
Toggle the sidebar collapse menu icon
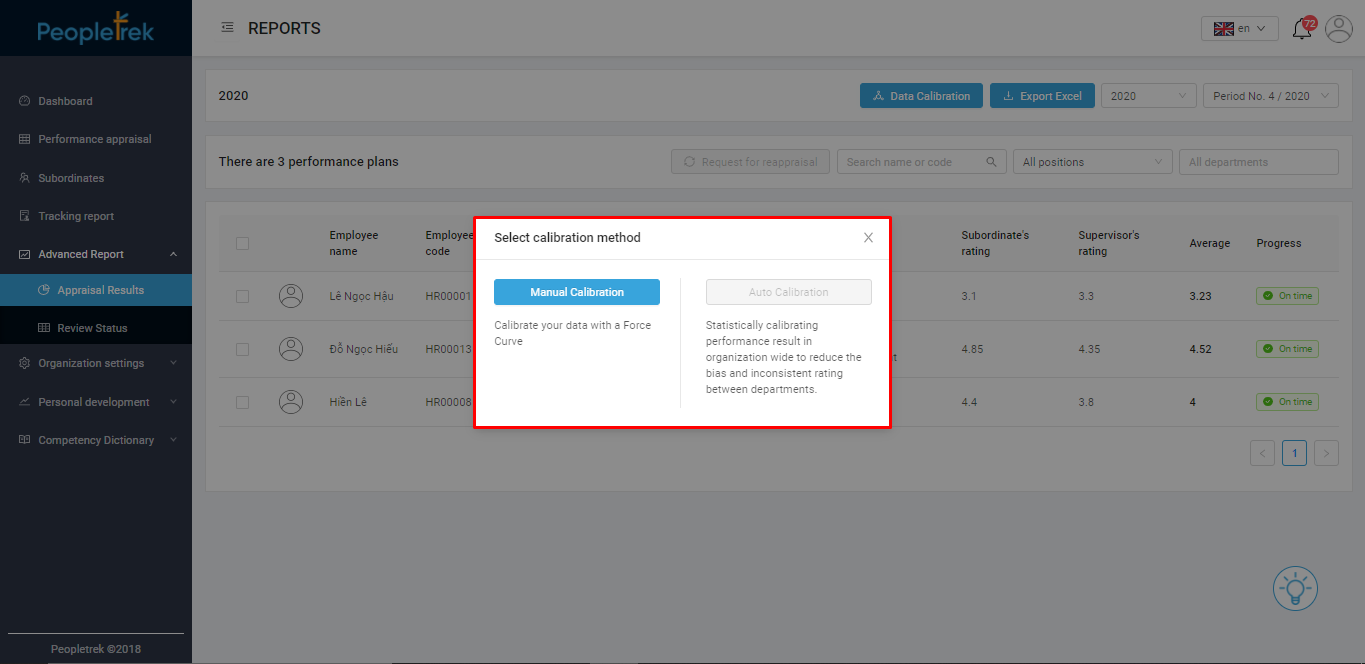pyautogui.click(x=227, y=28)
